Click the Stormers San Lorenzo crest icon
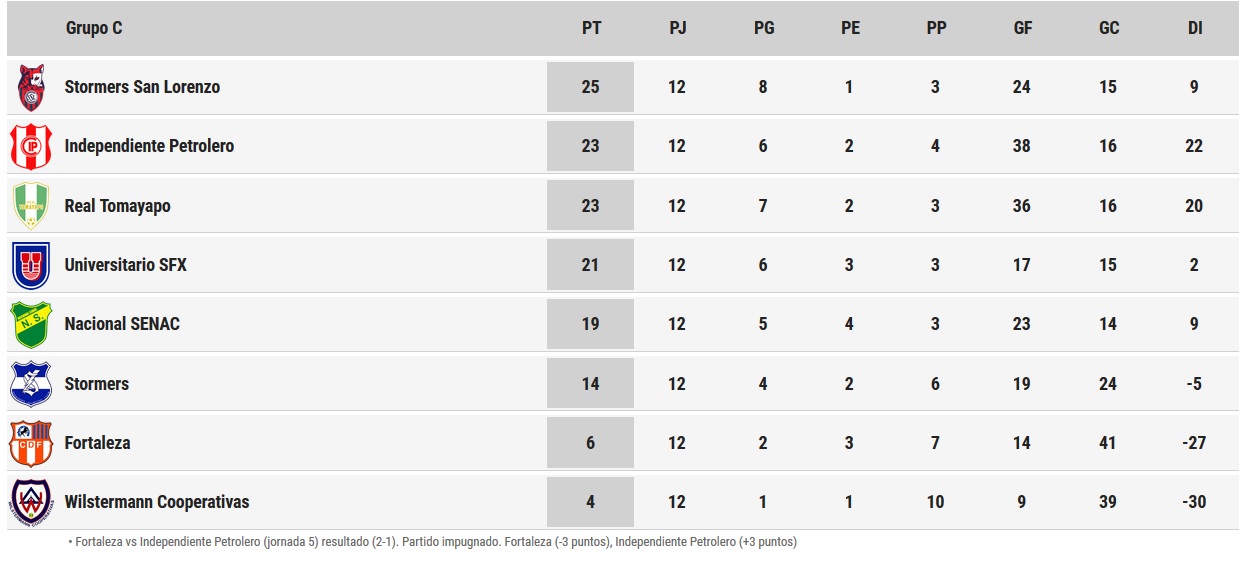The image size is (1241, 566). 31,87
